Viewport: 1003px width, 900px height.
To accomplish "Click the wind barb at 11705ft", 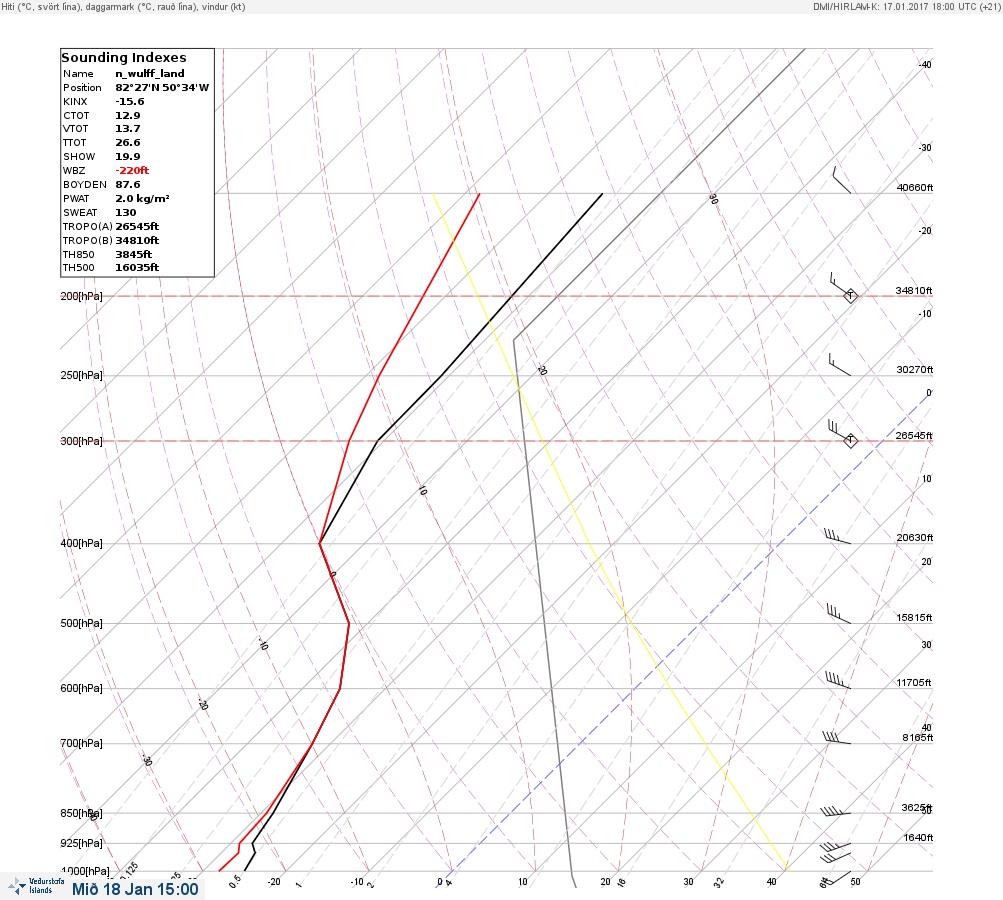I will [838, 680].
